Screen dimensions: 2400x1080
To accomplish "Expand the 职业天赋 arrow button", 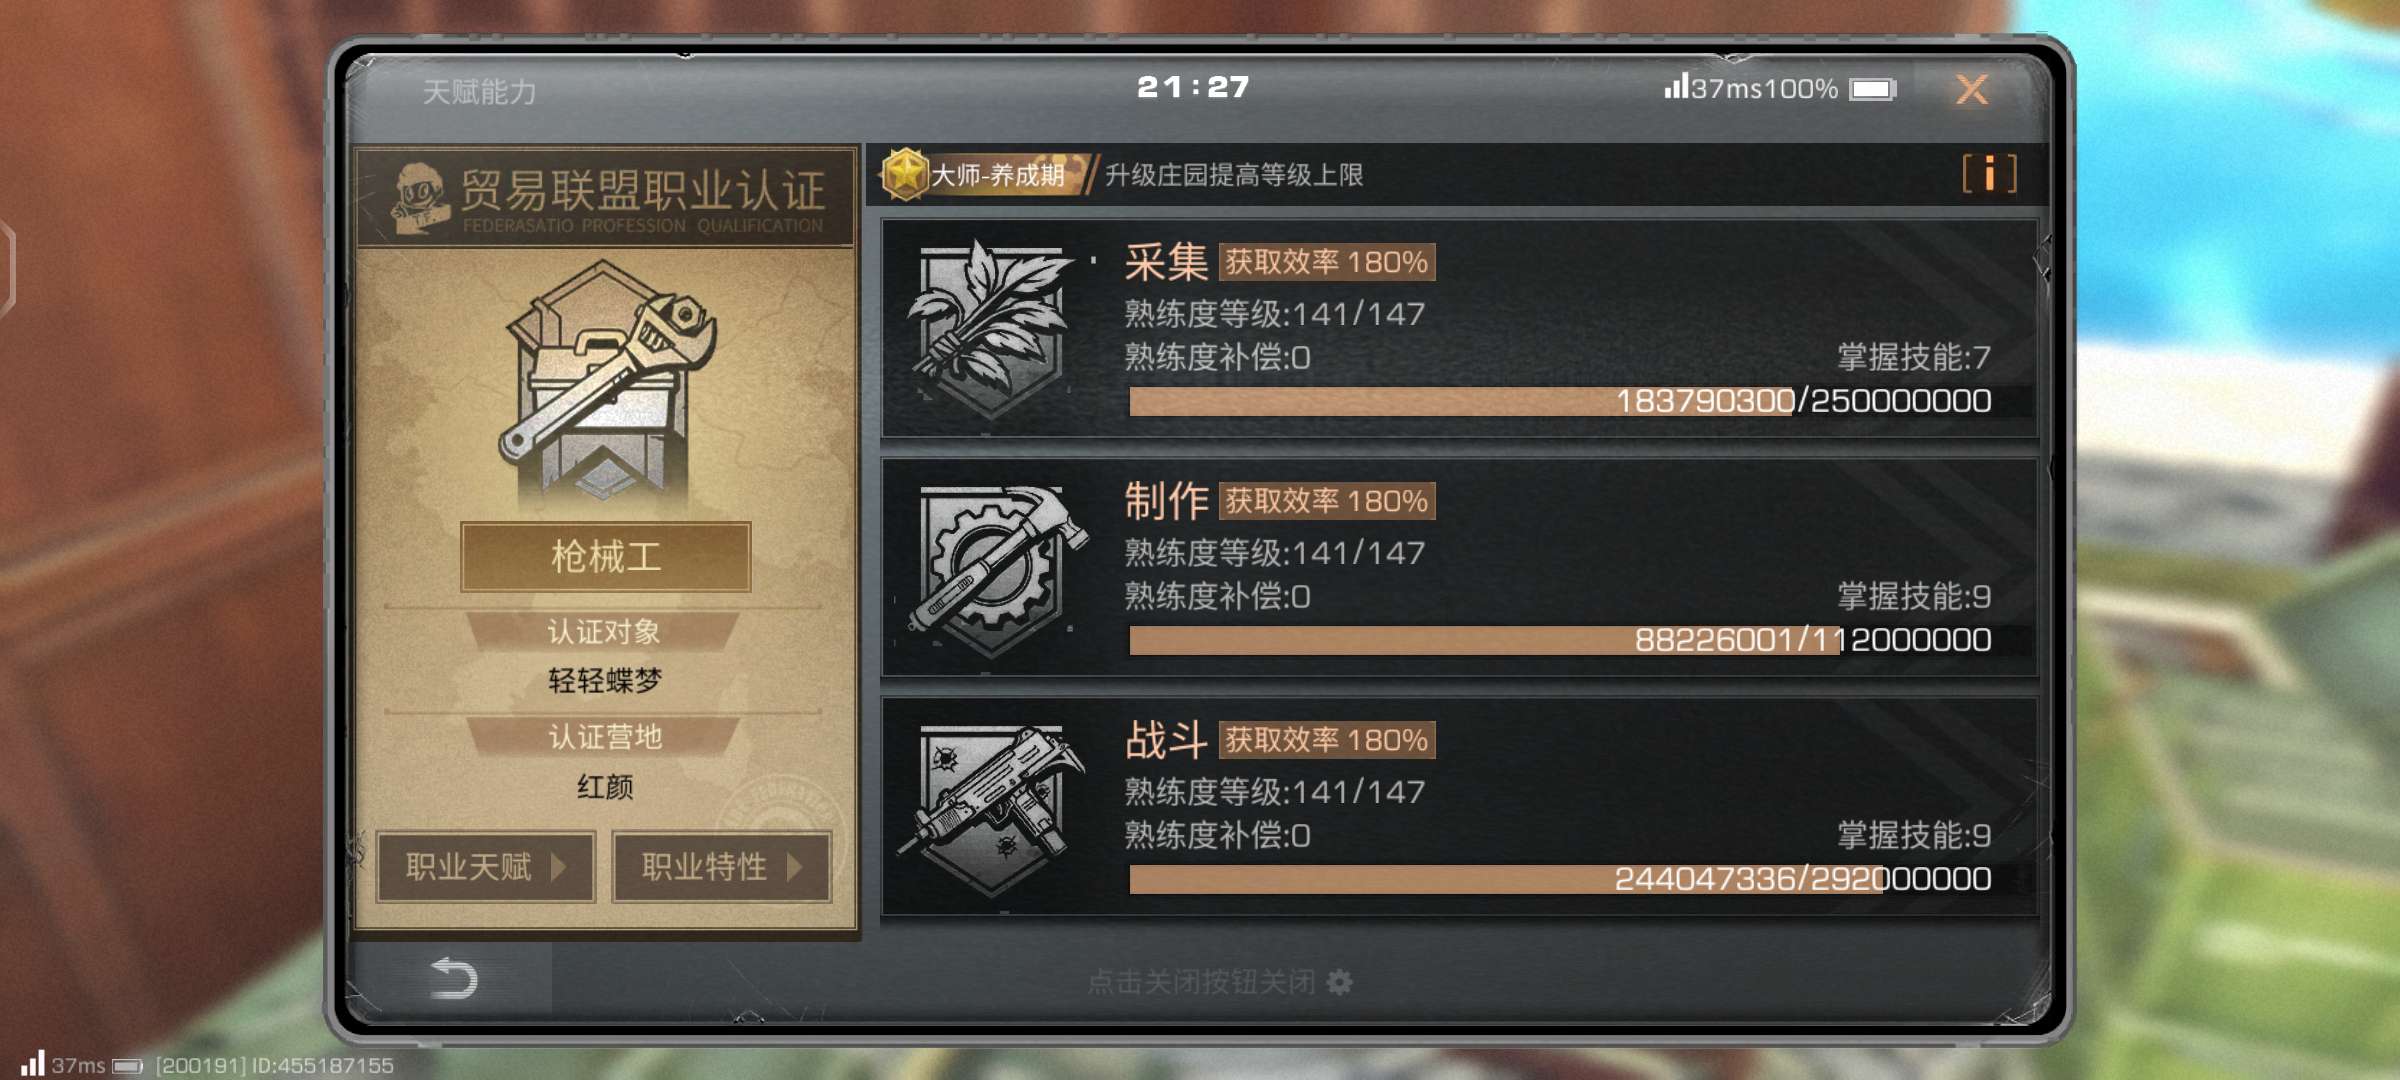I will point(486,867).
